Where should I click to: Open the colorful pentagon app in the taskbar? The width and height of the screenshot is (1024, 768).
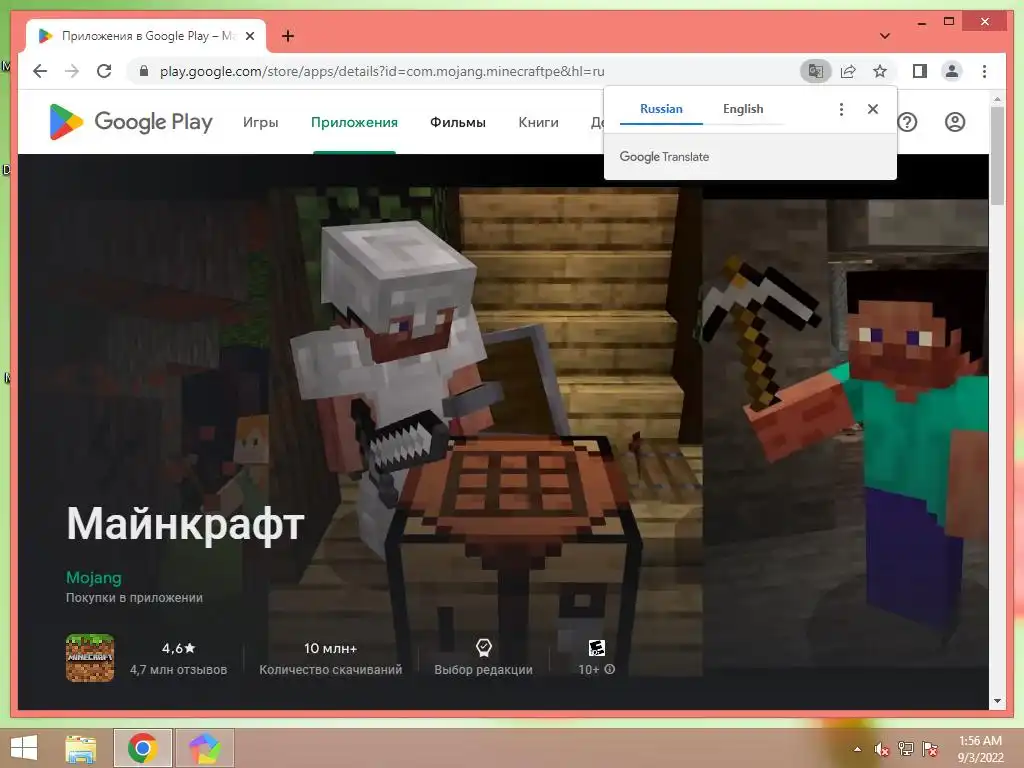click(204, 748)
